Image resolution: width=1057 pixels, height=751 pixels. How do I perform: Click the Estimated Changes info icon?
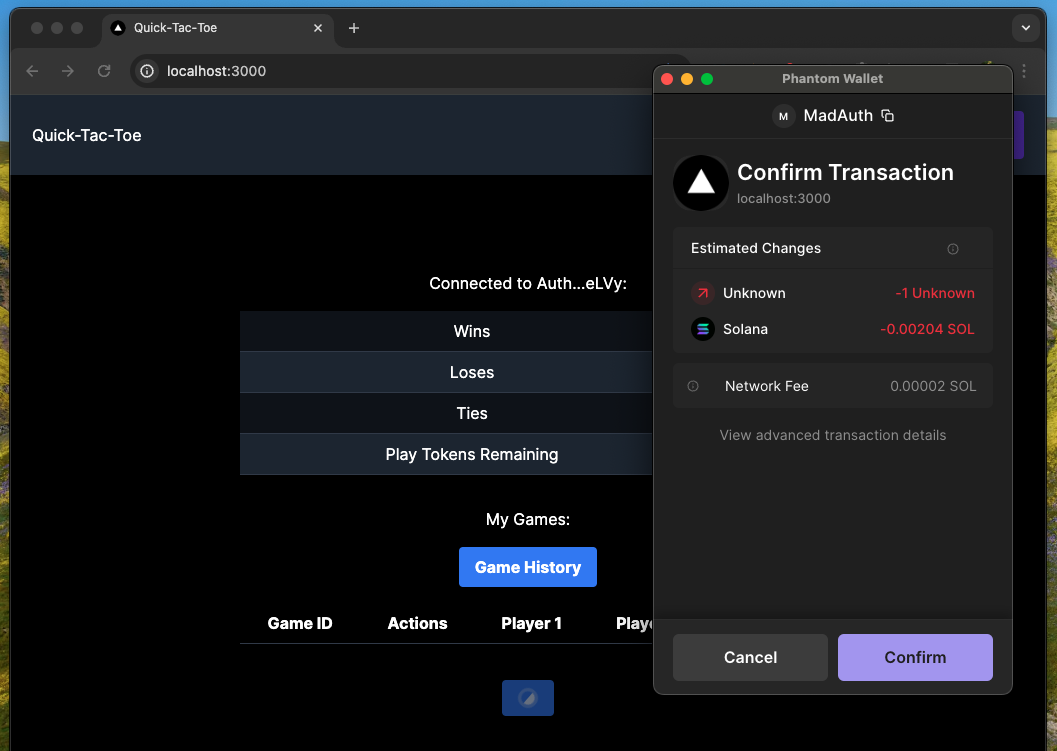953,249
